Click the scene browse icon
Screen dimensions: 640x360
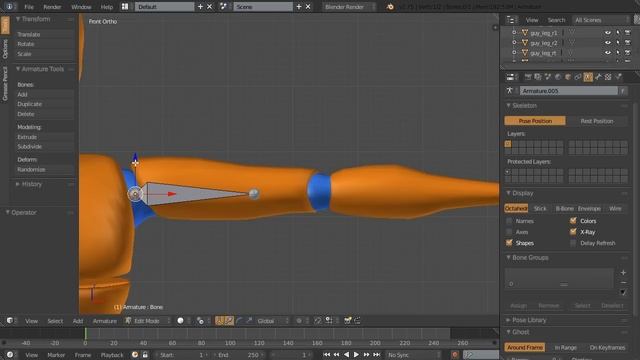click(223, 7)
